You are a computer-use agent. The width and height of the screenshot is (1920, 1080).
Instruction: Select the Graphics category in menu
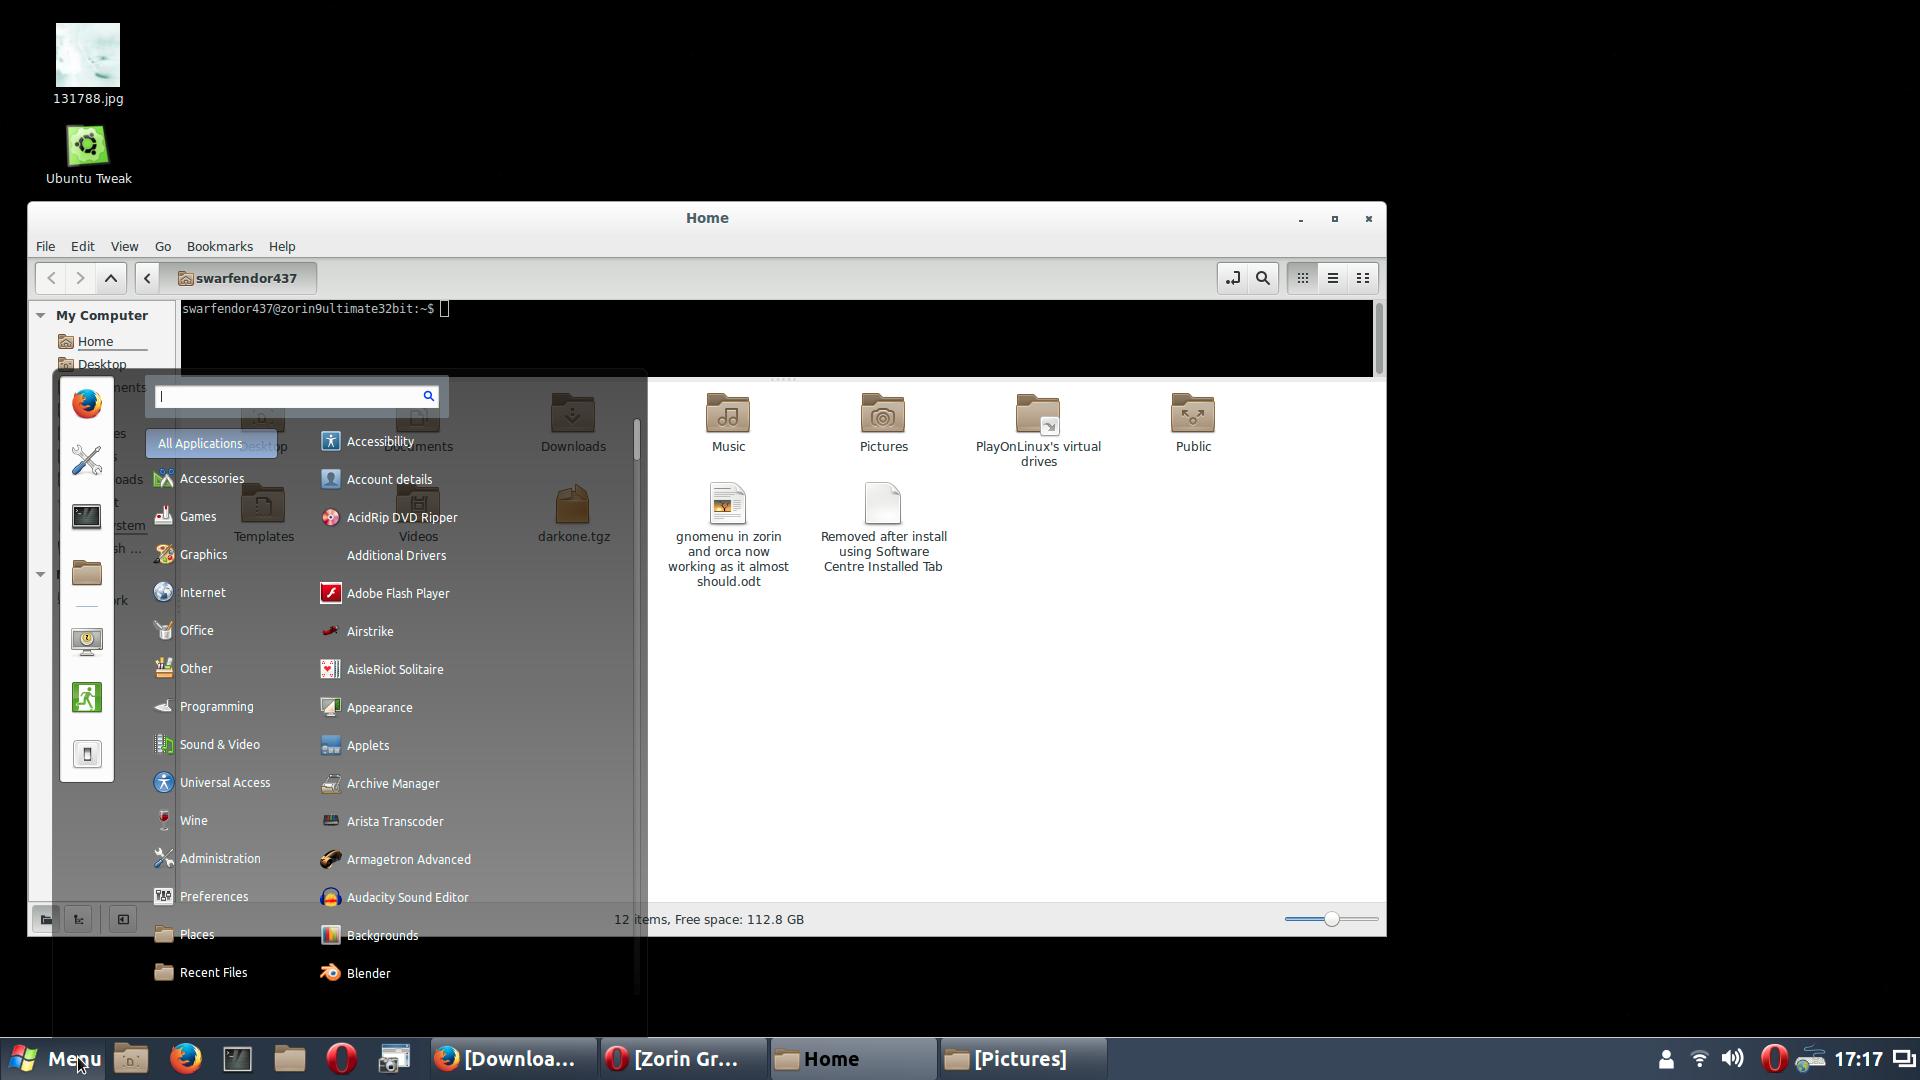203,554
